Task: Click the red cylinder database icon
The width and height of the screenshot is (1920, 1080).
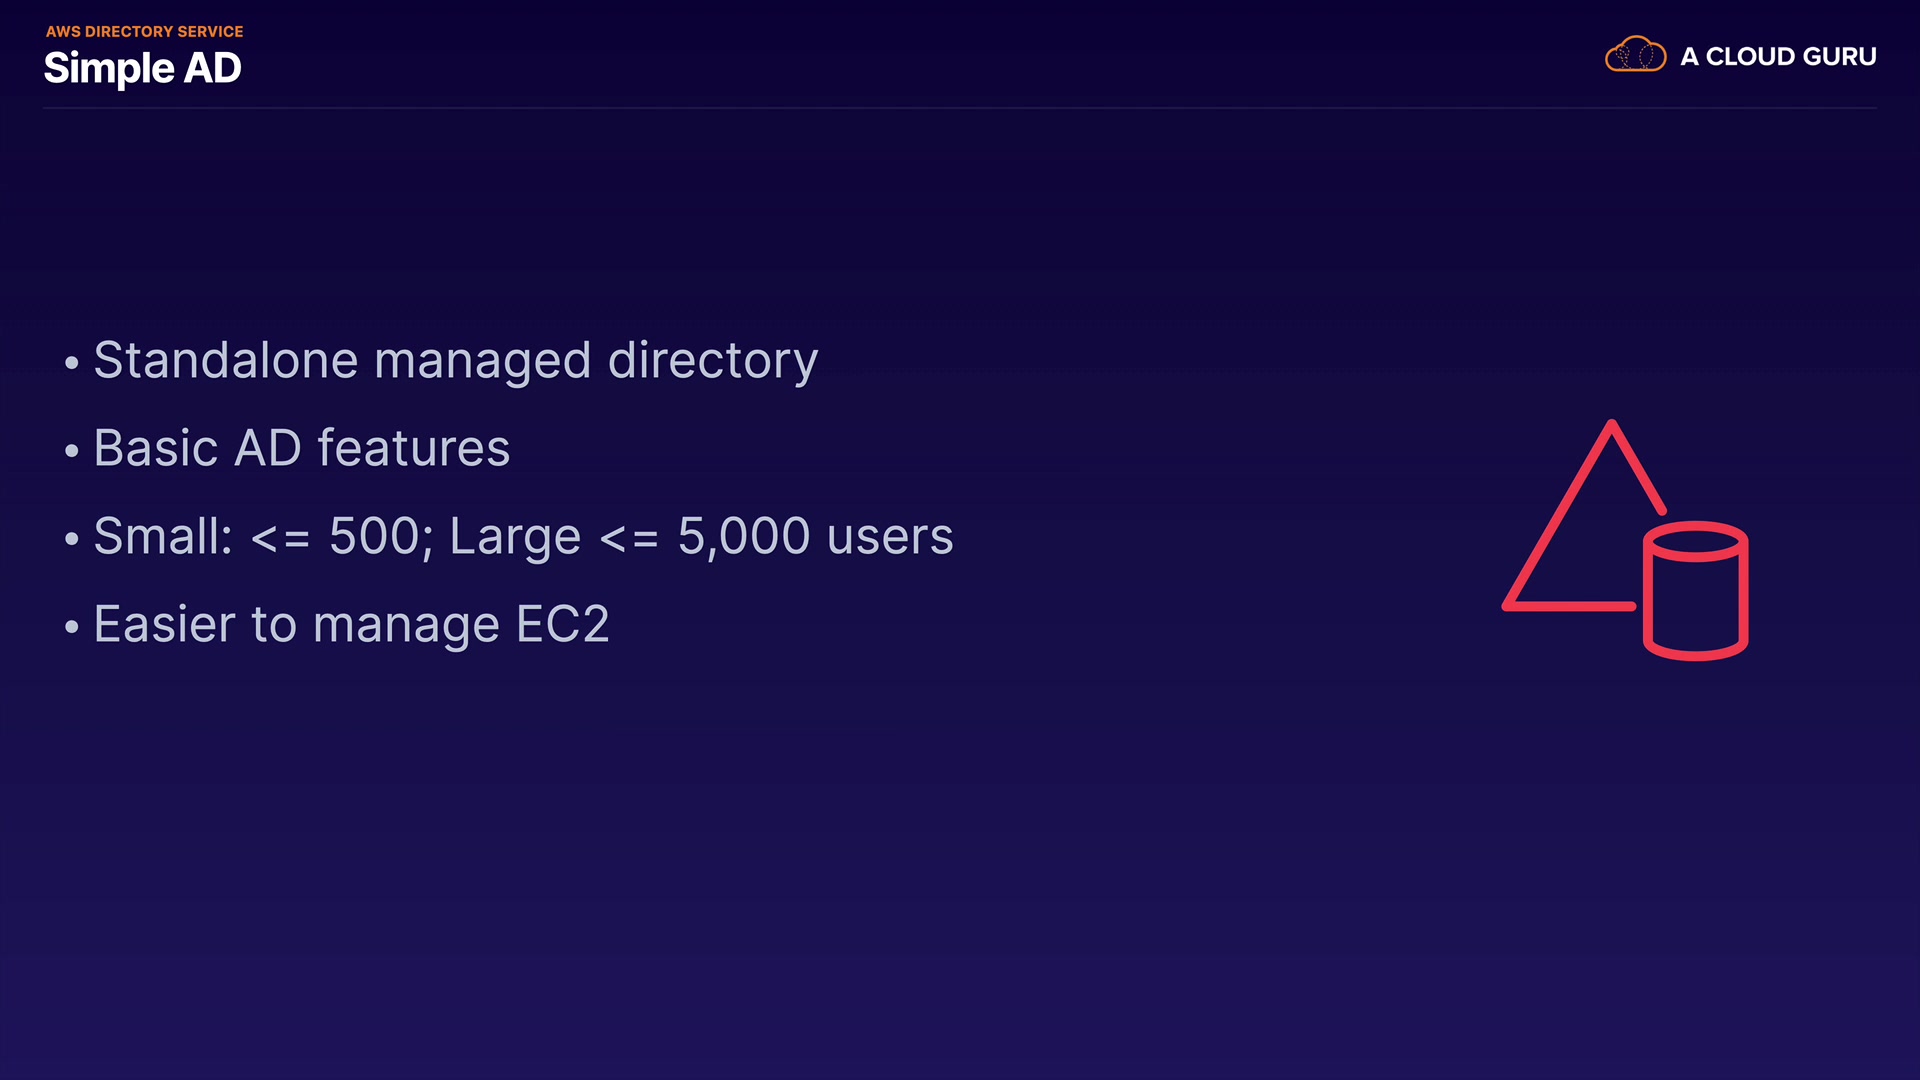Action: click(x=1696, y=591)
